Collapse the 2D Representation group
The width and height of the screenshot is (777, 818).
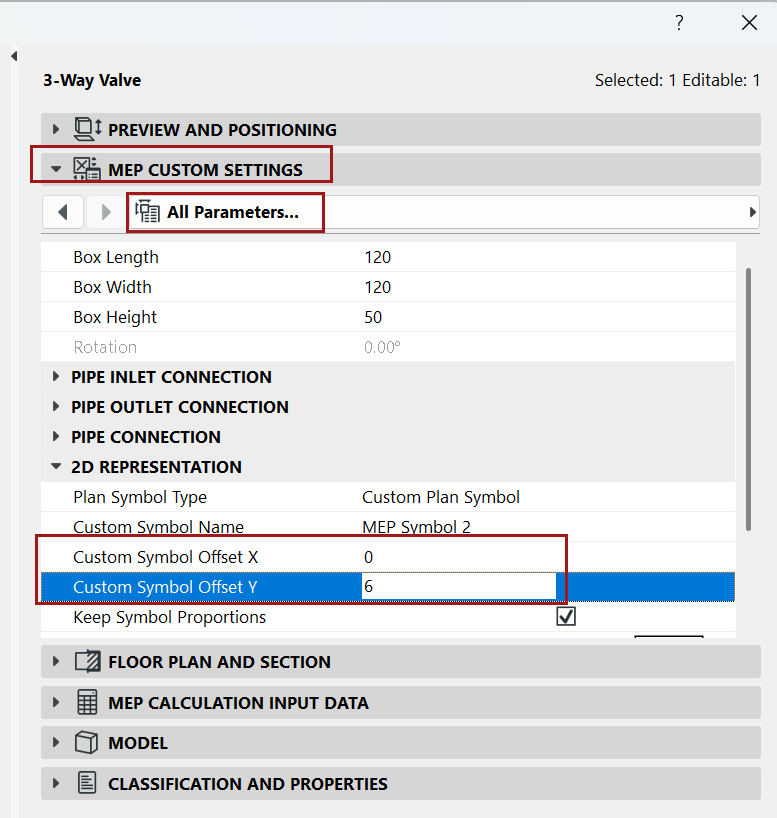pyautogui.click(x=56, y=467)
